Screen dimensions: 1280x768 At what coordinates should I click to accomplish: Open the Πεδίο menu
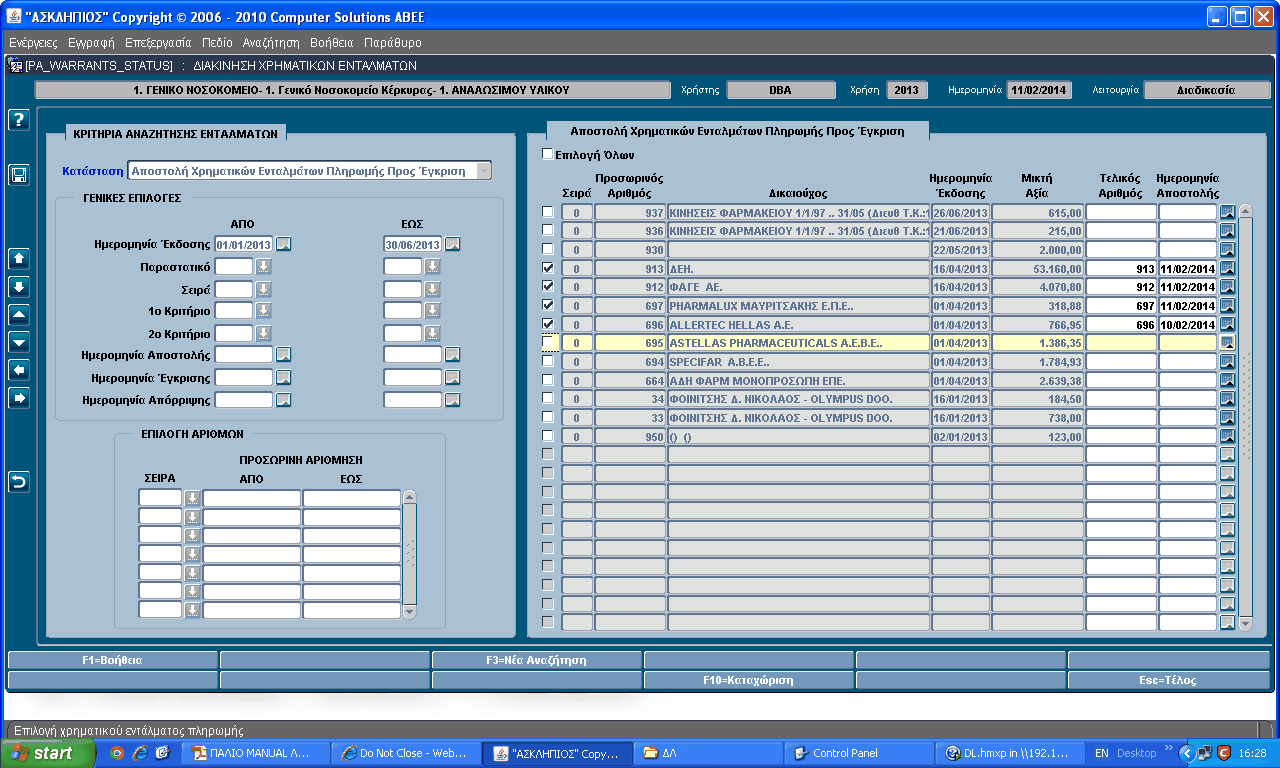(x=217, y=43)
